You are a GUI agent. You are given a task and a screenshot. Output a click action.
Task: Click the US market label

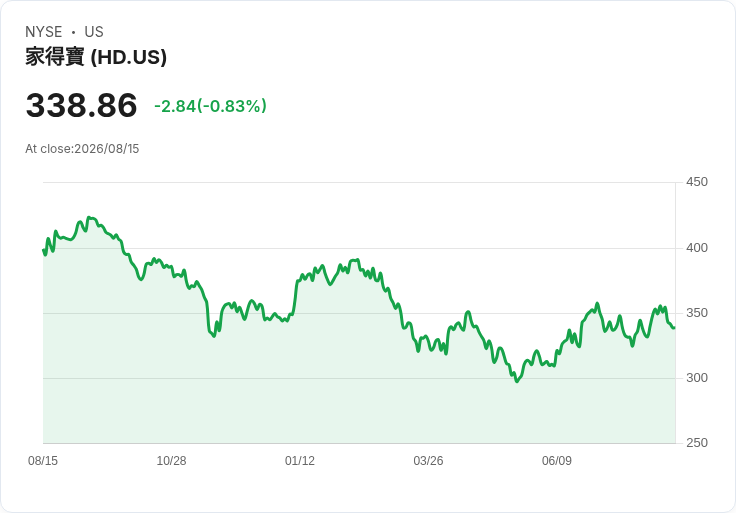[x=94, y=32]
